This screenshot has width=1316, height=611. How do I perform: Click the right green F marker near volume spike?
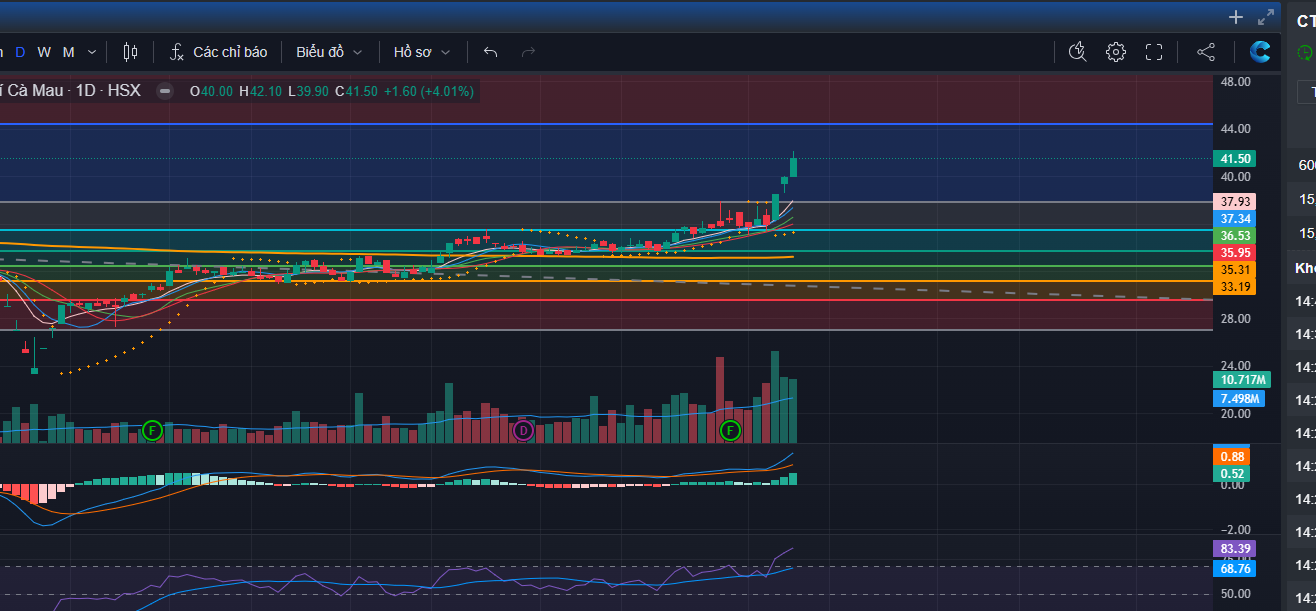pos(730,431)
